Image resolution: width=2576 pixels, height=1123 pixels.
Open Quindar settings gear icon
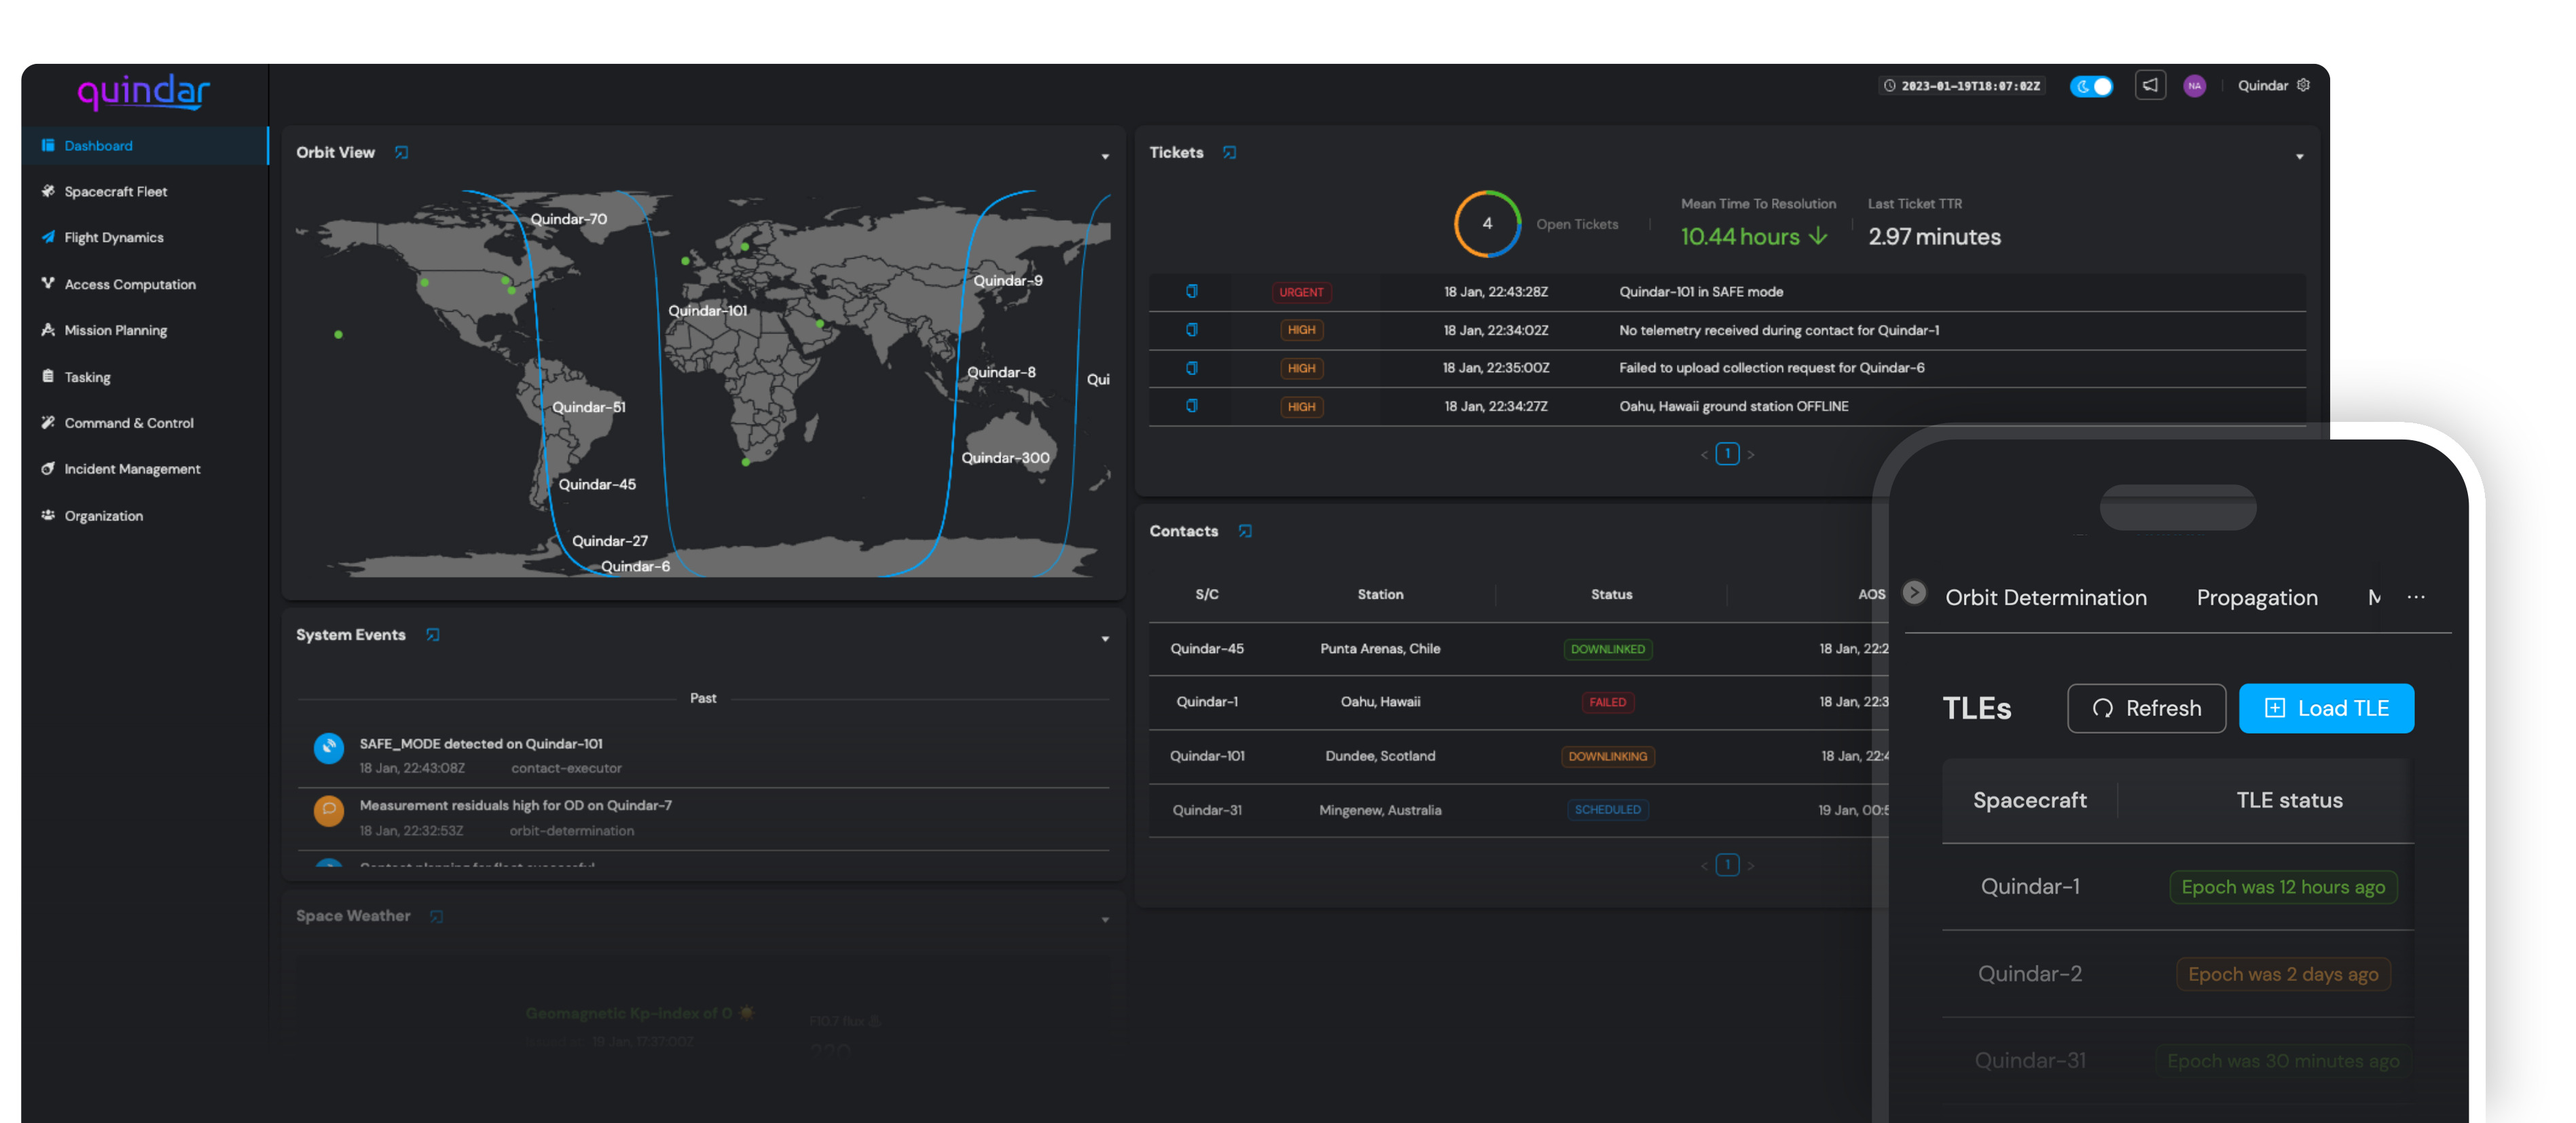[2304, 86]
